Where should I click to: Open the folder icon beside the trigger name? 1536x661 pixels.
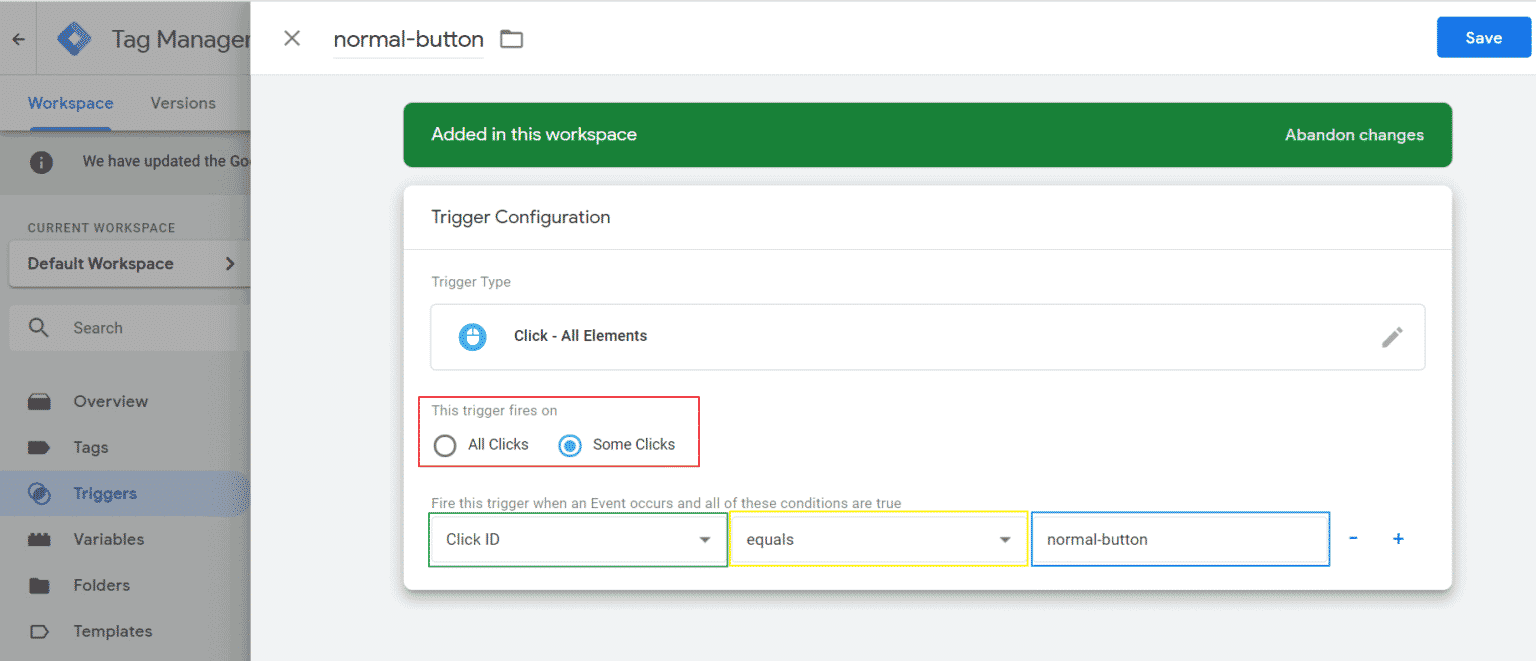click(x=511, y=38)
